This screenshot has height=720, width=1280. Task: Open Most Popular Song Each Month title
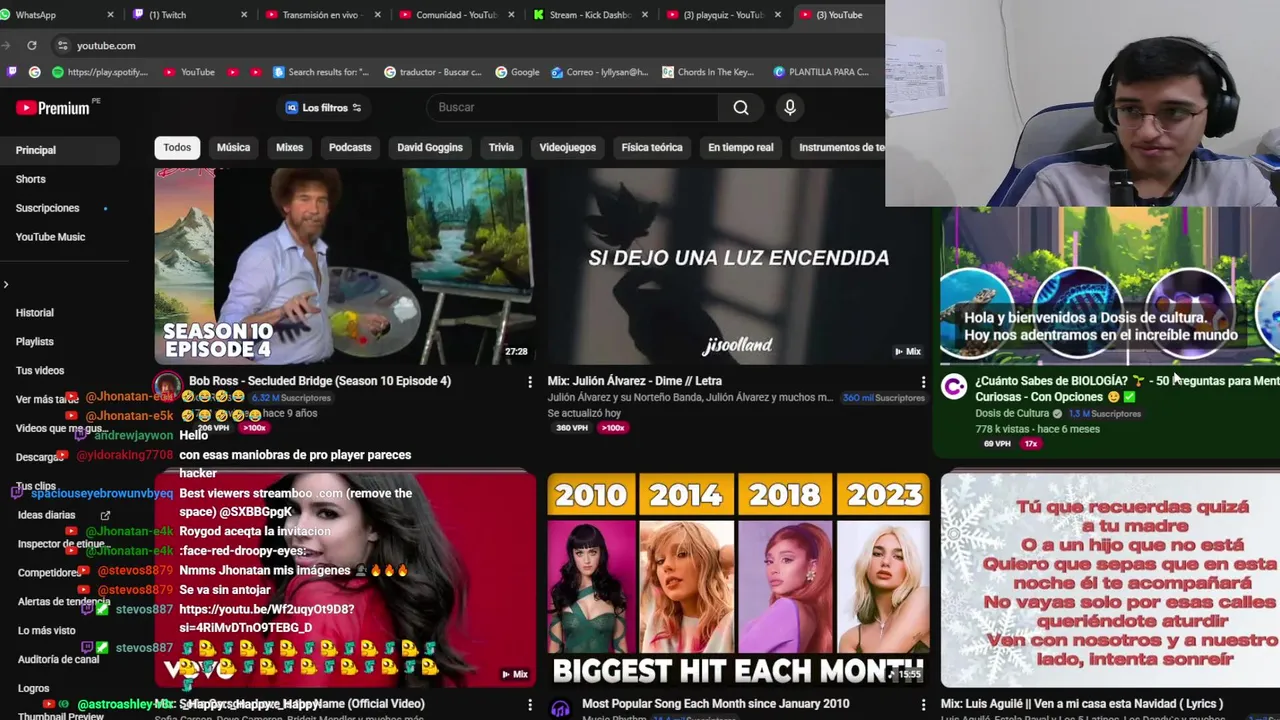pos(716,704)
